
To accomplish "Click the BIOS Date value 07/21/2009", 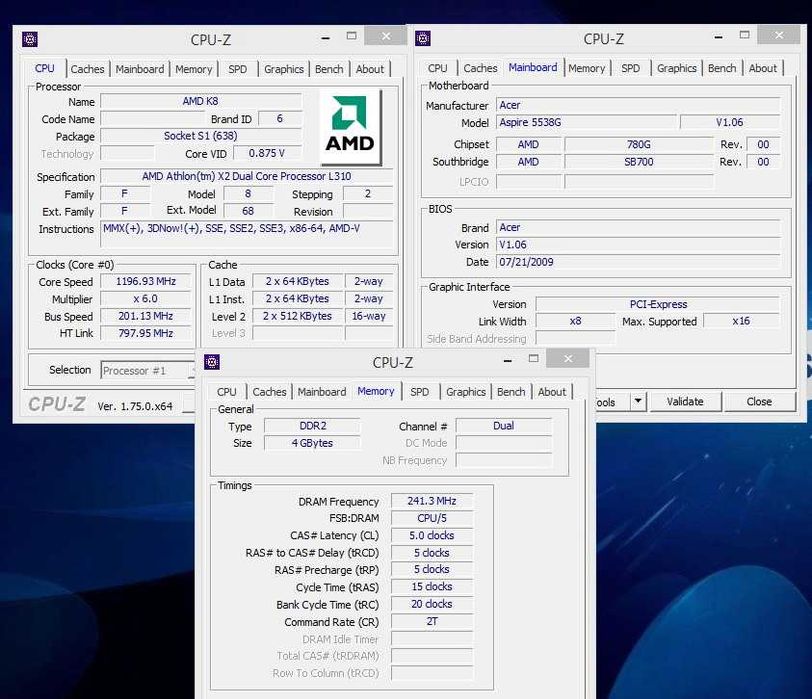I will (638, 261).
